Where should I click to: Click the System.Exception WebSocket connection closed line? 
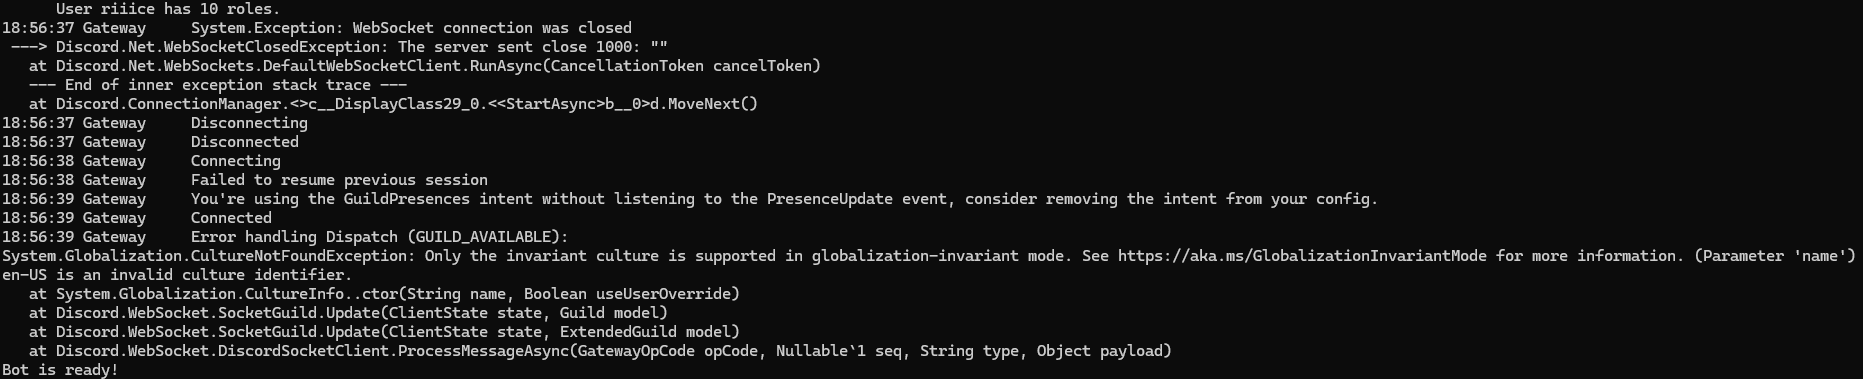tap(317, 28)
